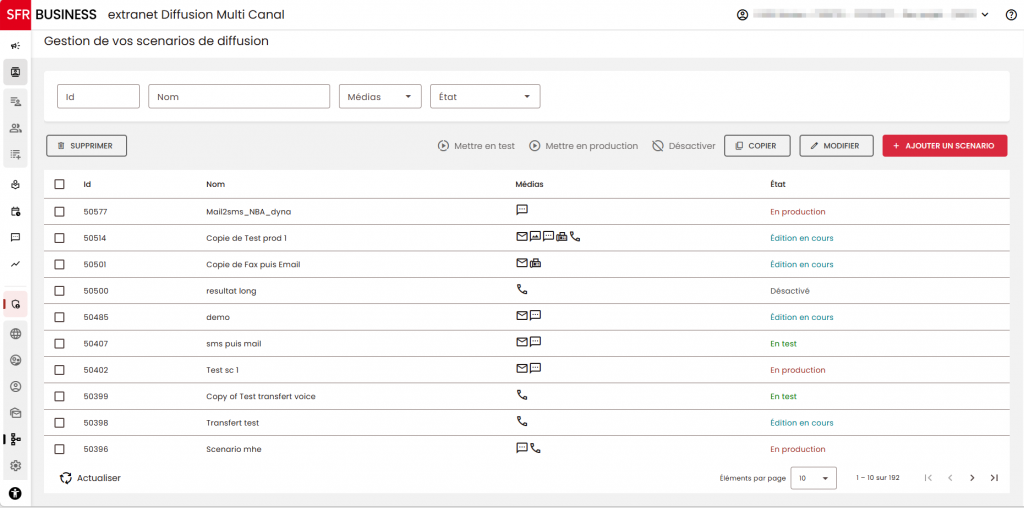Focus the Nom search input field
Screen dimensions: 1024x508
[x=239, y=97]
